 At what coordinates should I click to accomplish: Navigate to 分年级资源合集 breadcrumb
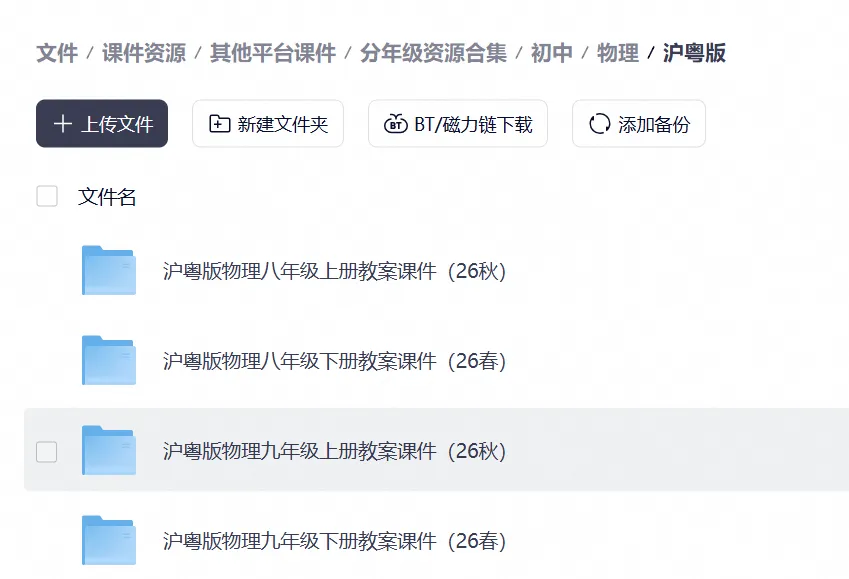(x=434, y=53)
